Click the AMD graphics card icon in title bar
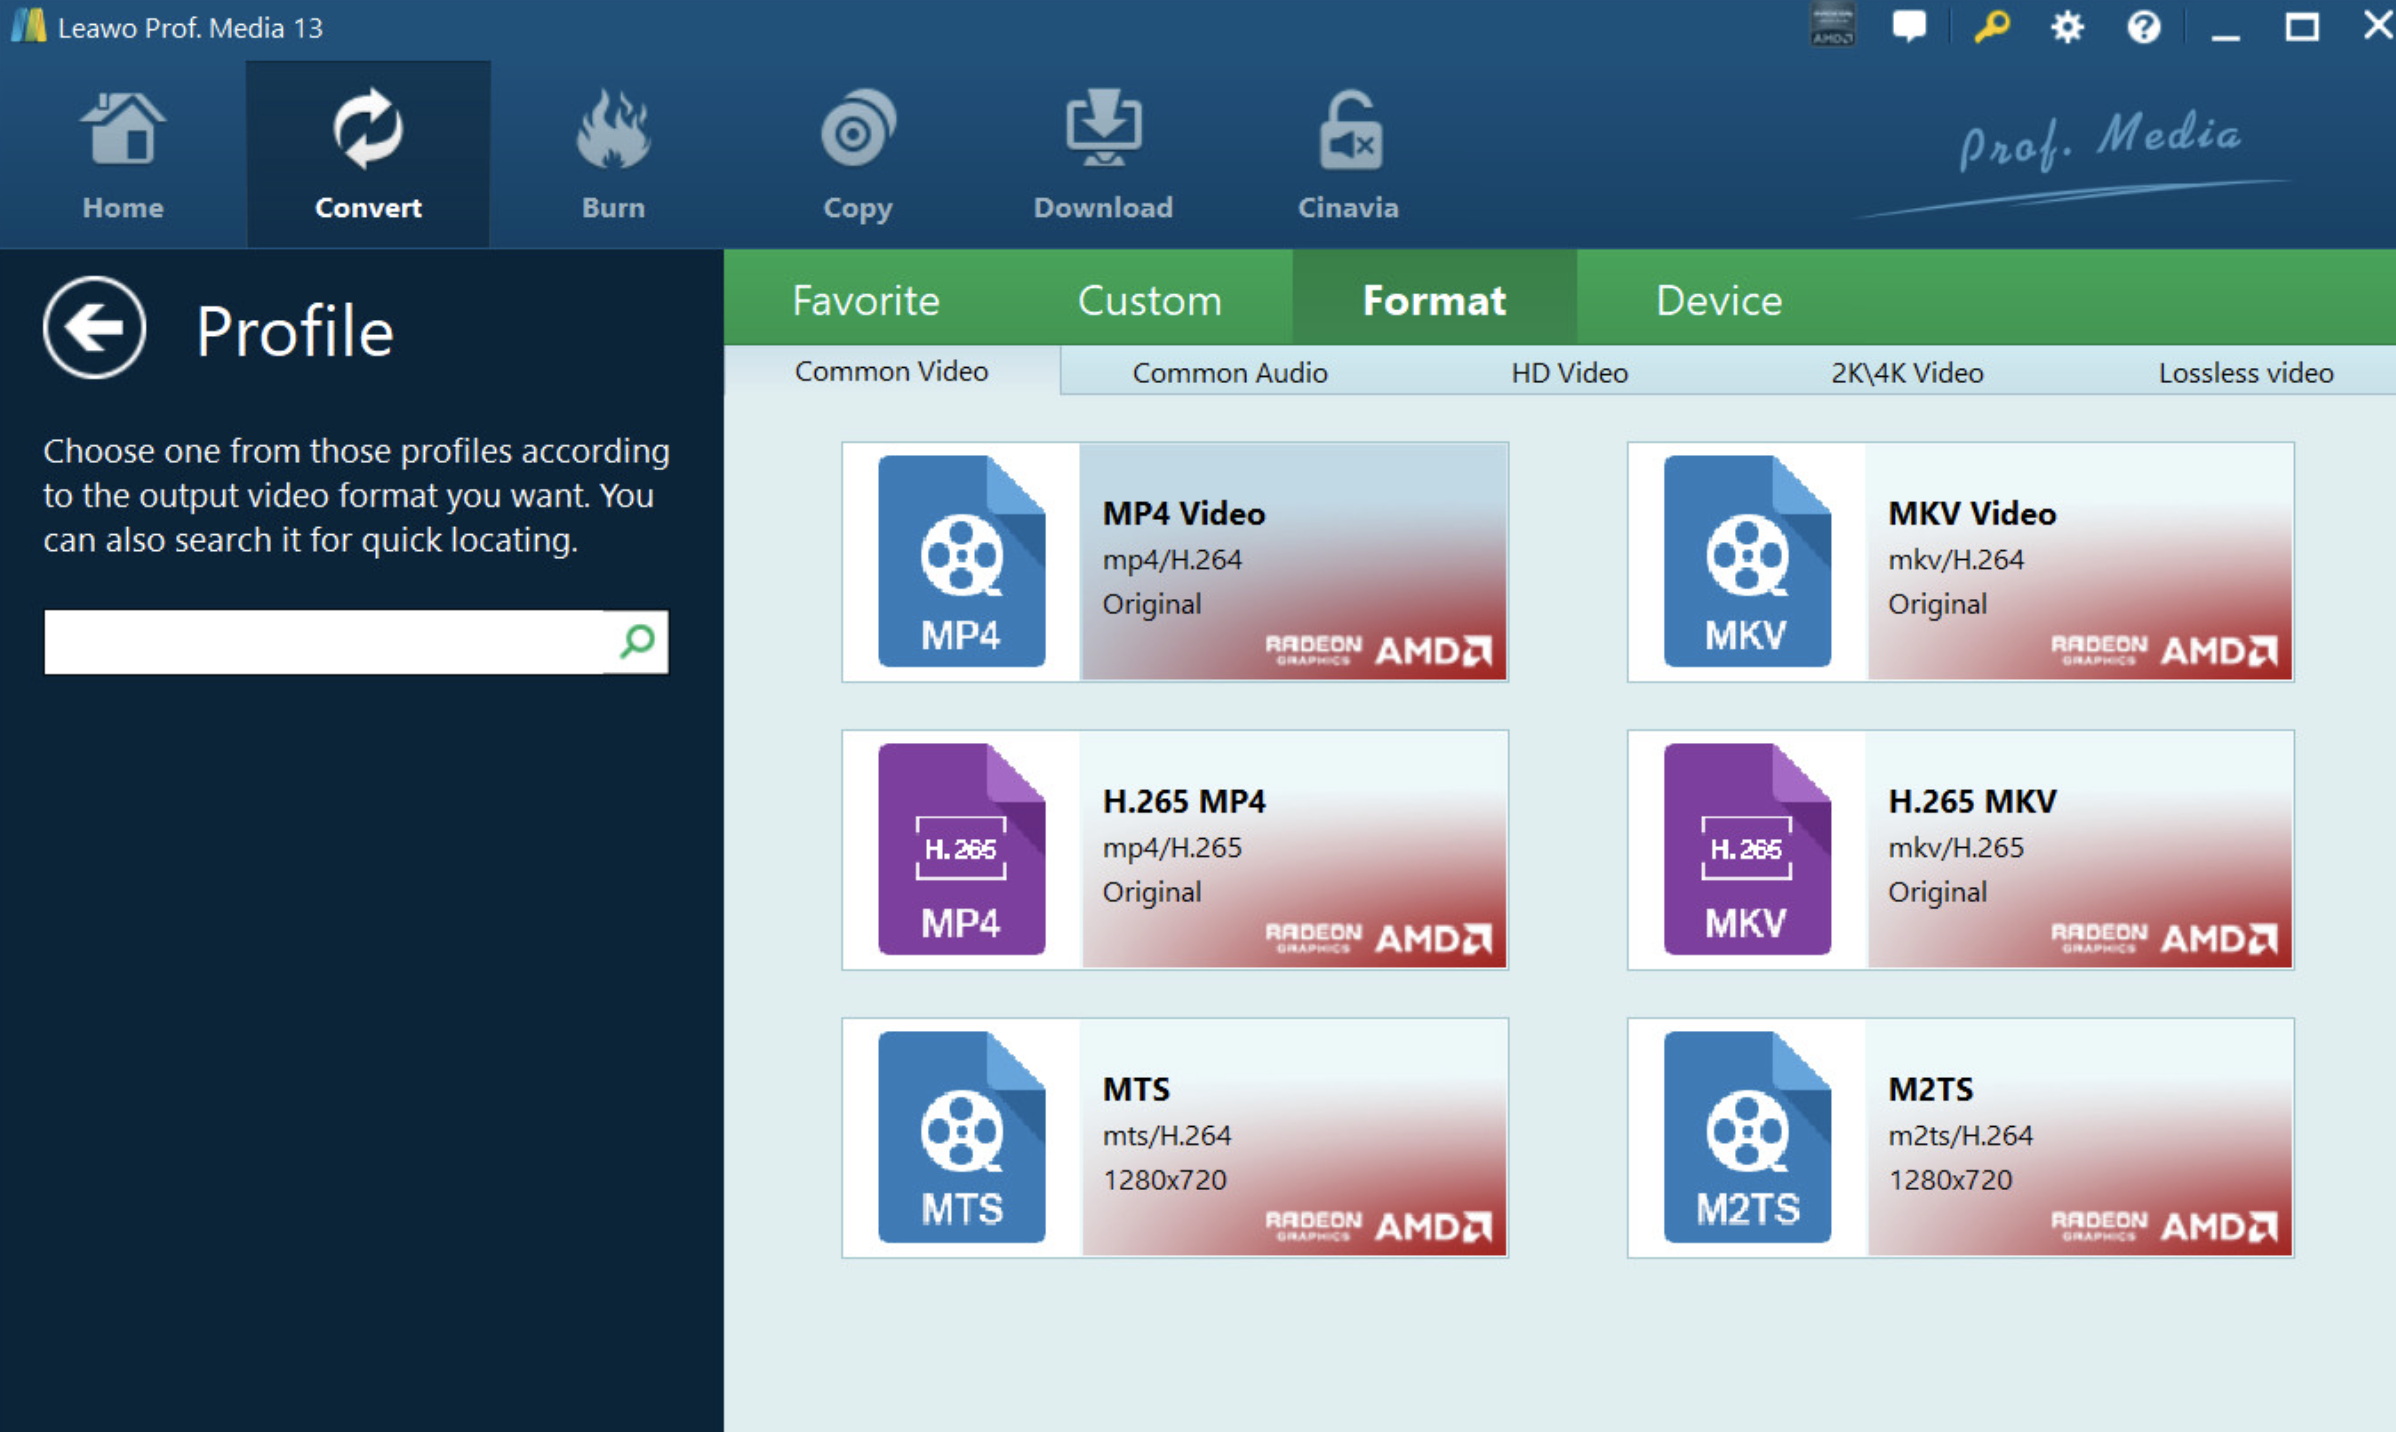Screen dimensions: 2396x1432 pyautogui.click(x=1832, y=25)
